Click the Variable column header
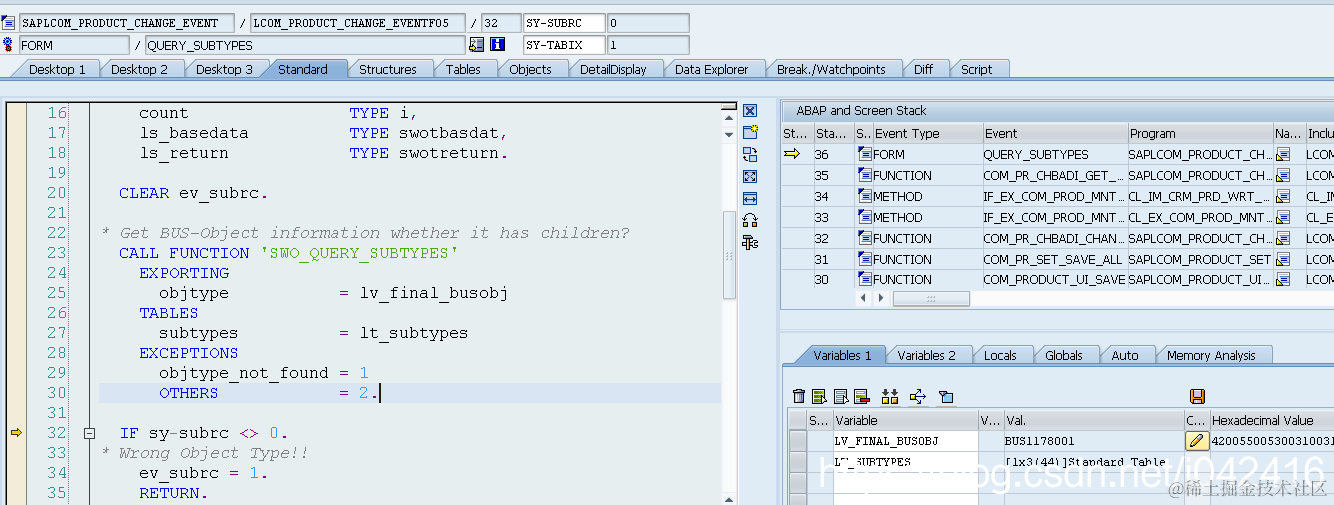Image resolution: width=1334 pixels, height=505 pixels. tap(906, 421)
